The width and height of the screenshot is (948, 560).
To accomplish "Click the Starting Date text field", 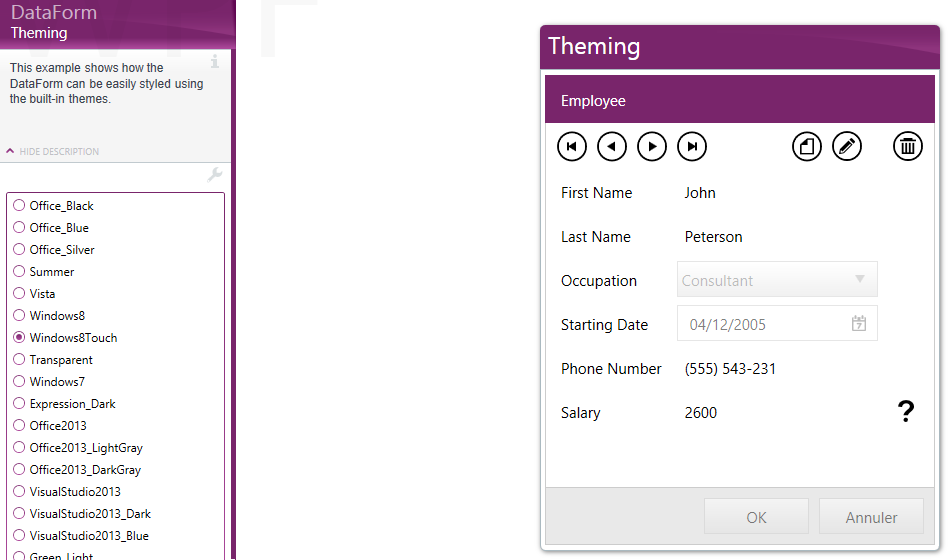I will click(x=760, y=324).
